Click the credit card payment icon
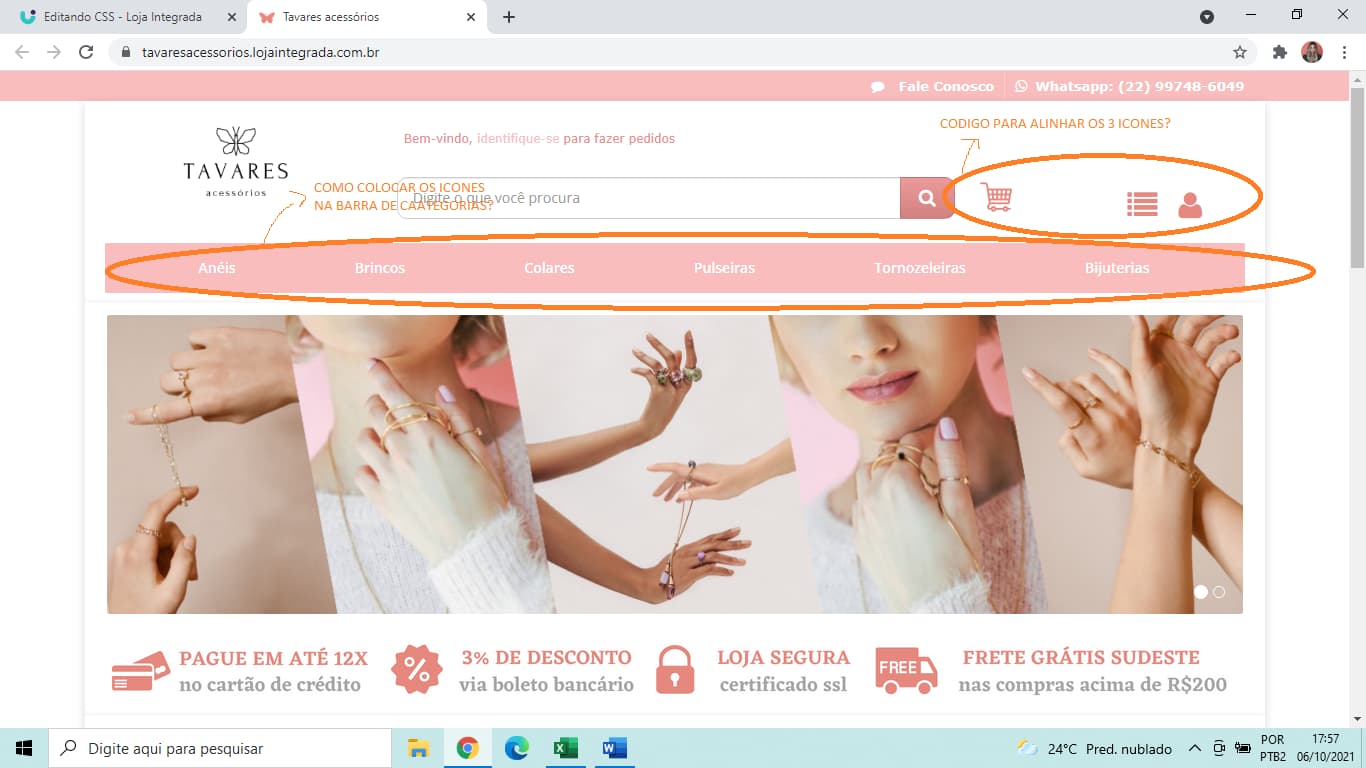1366x768 pixels. pyautogui.click(x=140, y=672)
